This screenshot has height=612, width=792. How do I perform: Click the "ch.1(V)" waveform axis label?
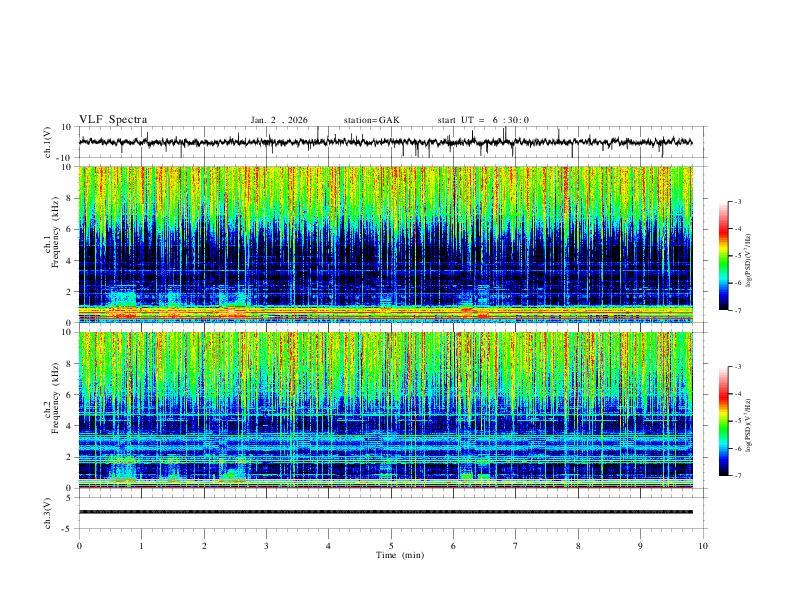47,142
